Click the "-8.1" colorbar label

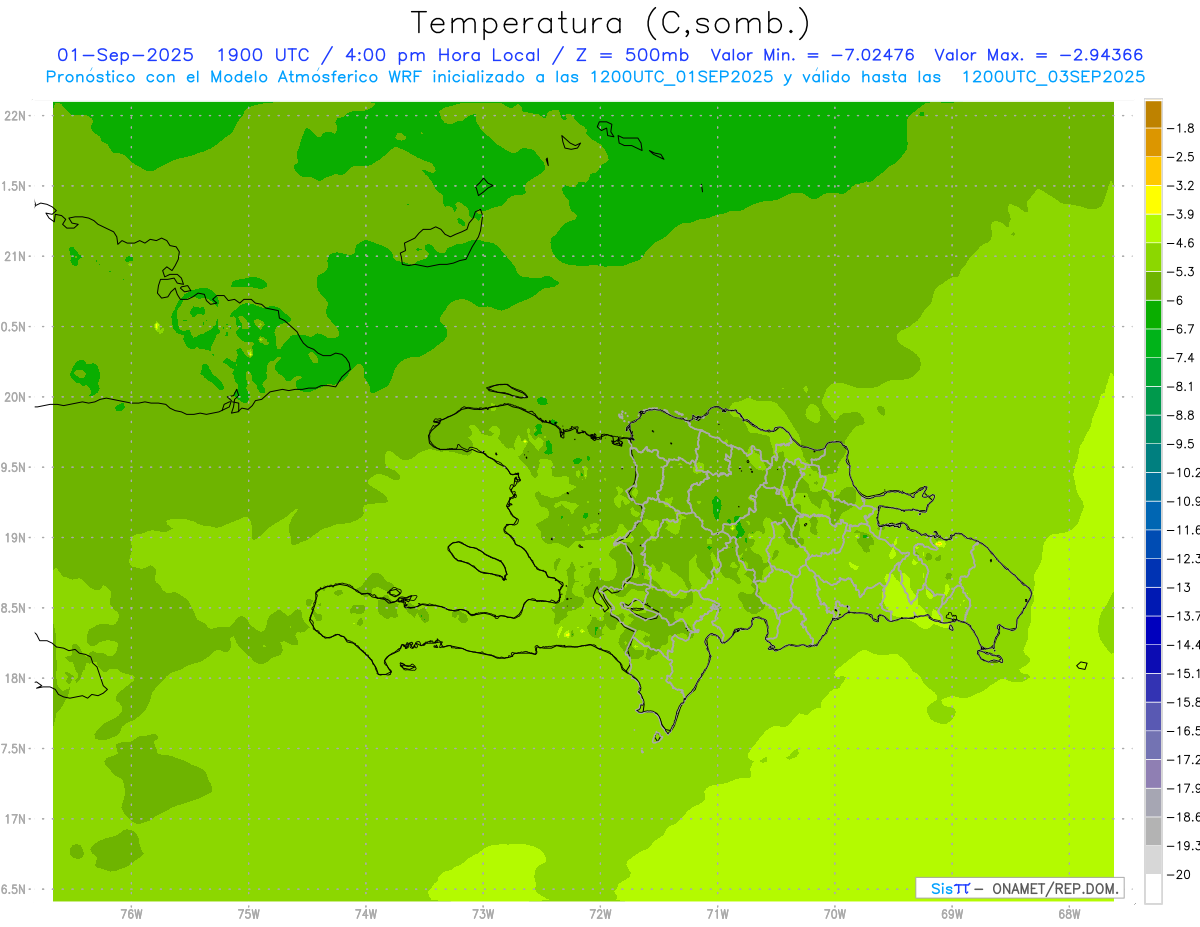point(1181,386)
